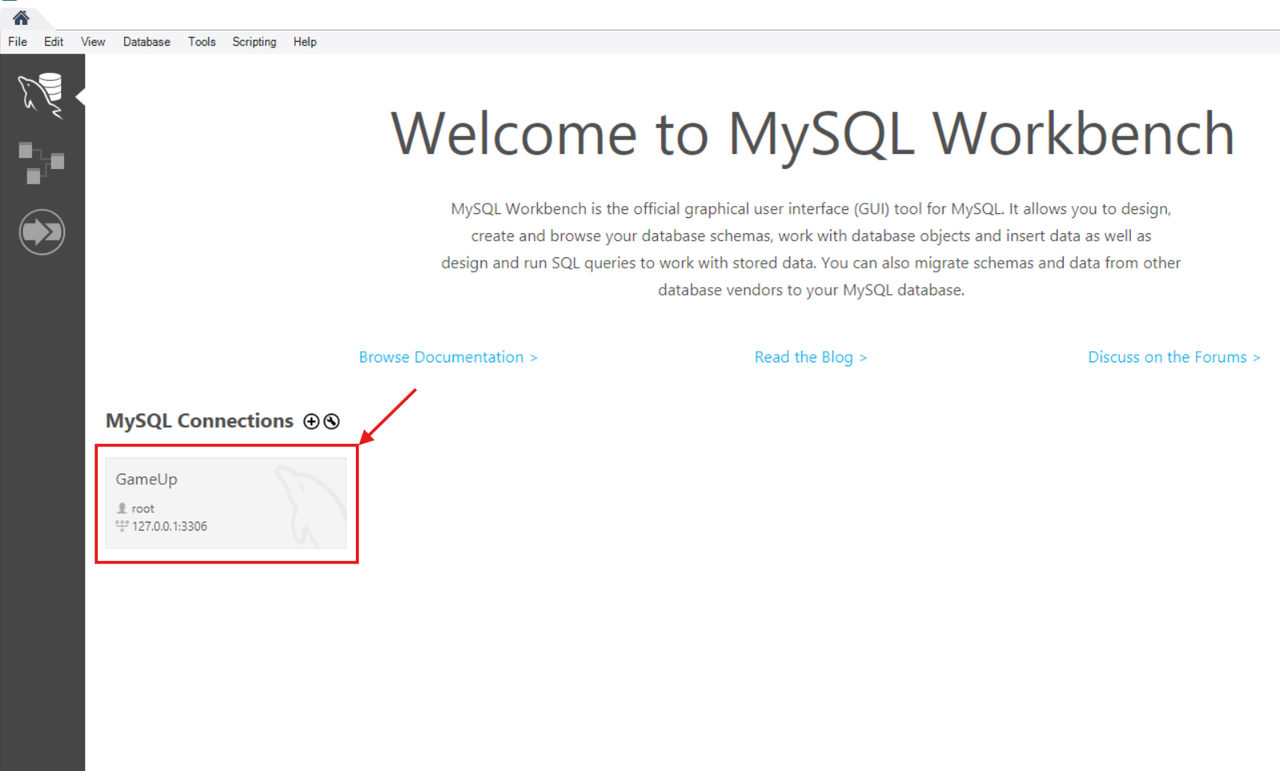The image size is (1280, 771).
Task: Open manage connections wrench icon
Action: tap(332, 422)
